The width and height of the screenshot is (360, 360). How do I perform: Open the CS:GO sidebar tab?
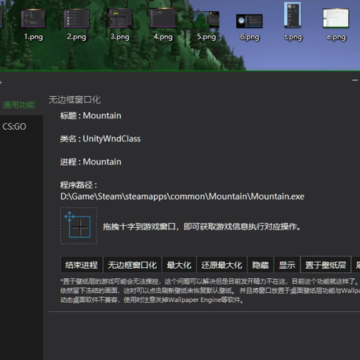click(14, 127)
